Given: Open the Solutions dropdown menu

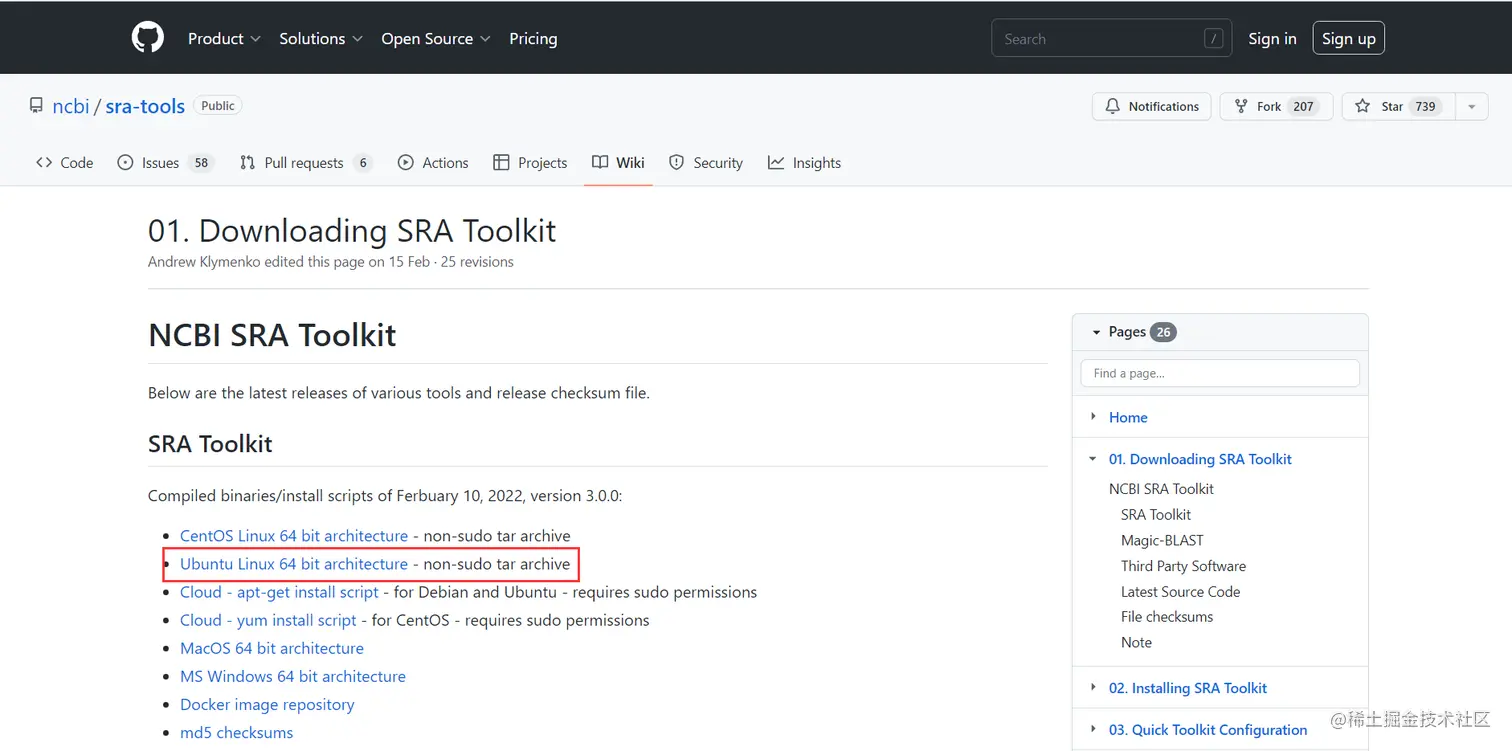Looking at the screenshot, I should click(x=321, y=38).
